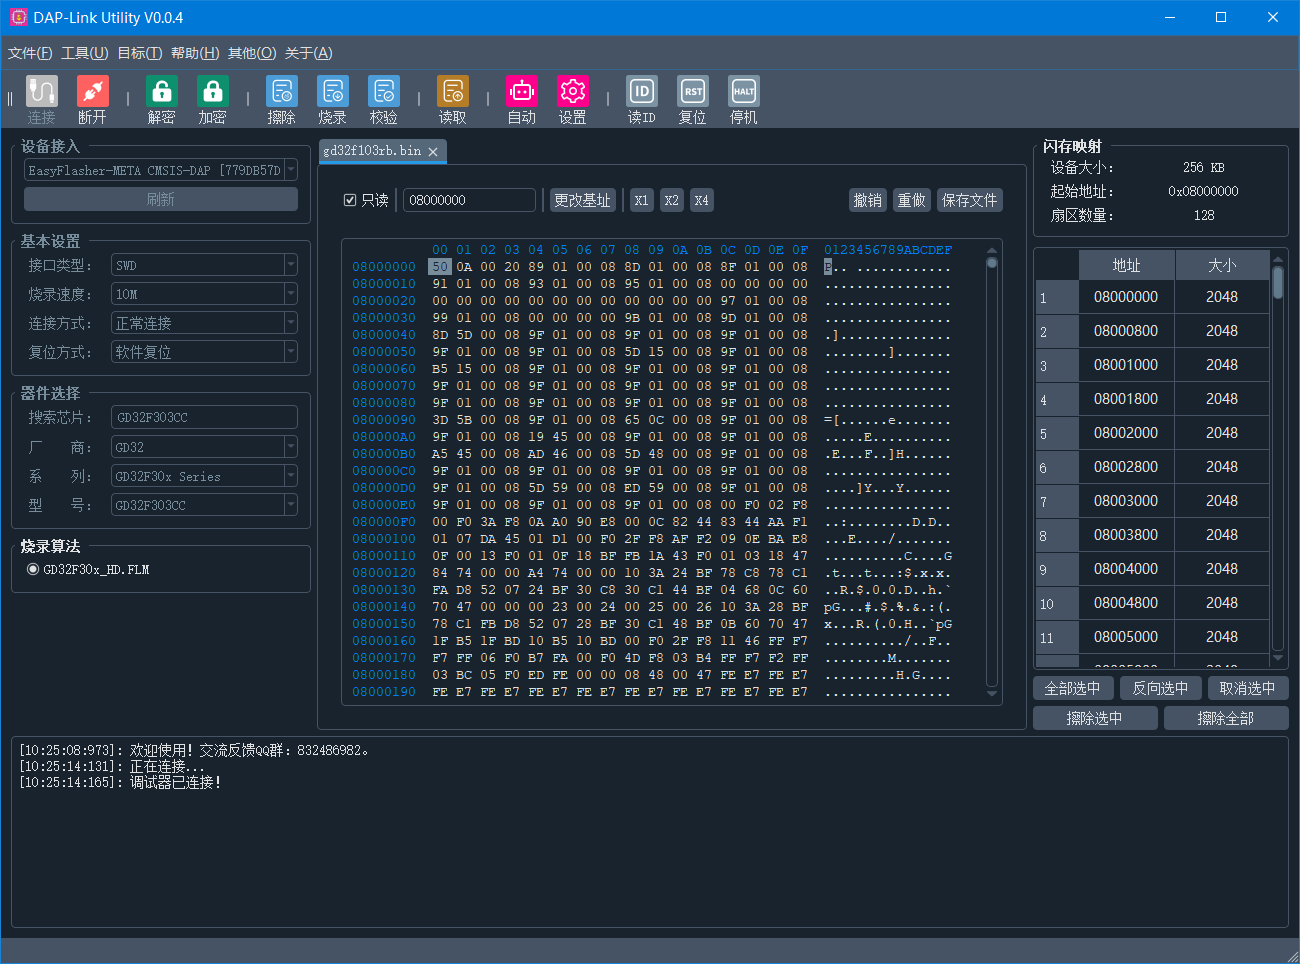Open the 目标(T) menu
Screen dimensions: 1300x964
pyautogui.click(x=140, y=53)
